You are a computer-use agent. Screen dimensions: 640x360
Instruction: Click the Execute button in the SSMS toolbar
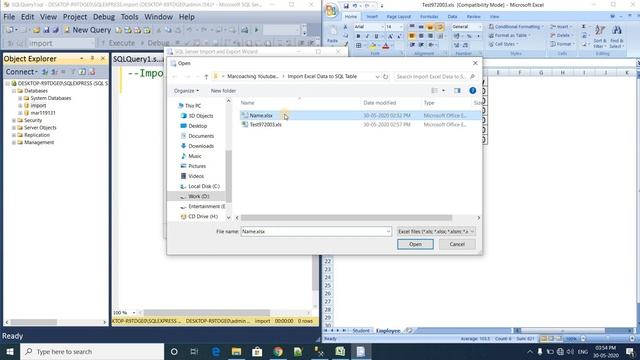[x=118, y=43]
